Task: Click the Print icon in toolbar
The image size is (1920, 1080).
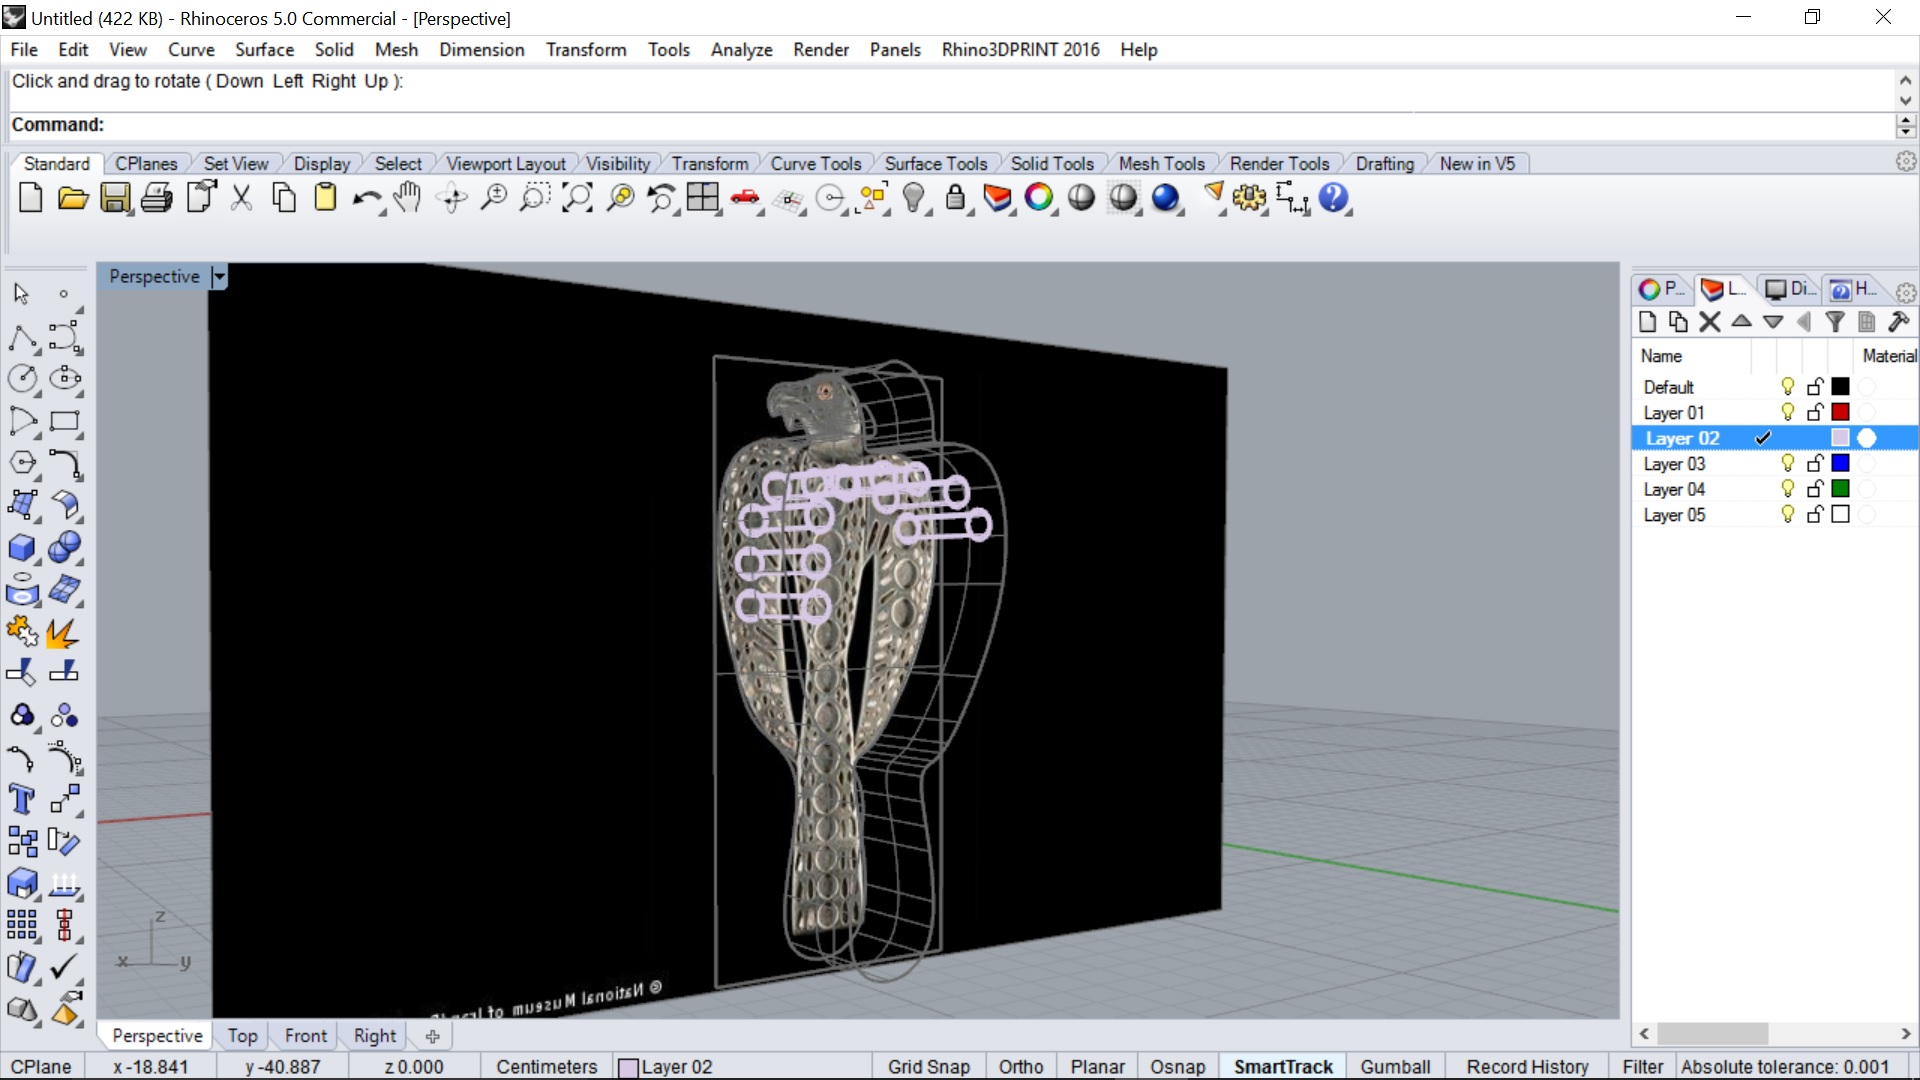Action: [156, 198]
